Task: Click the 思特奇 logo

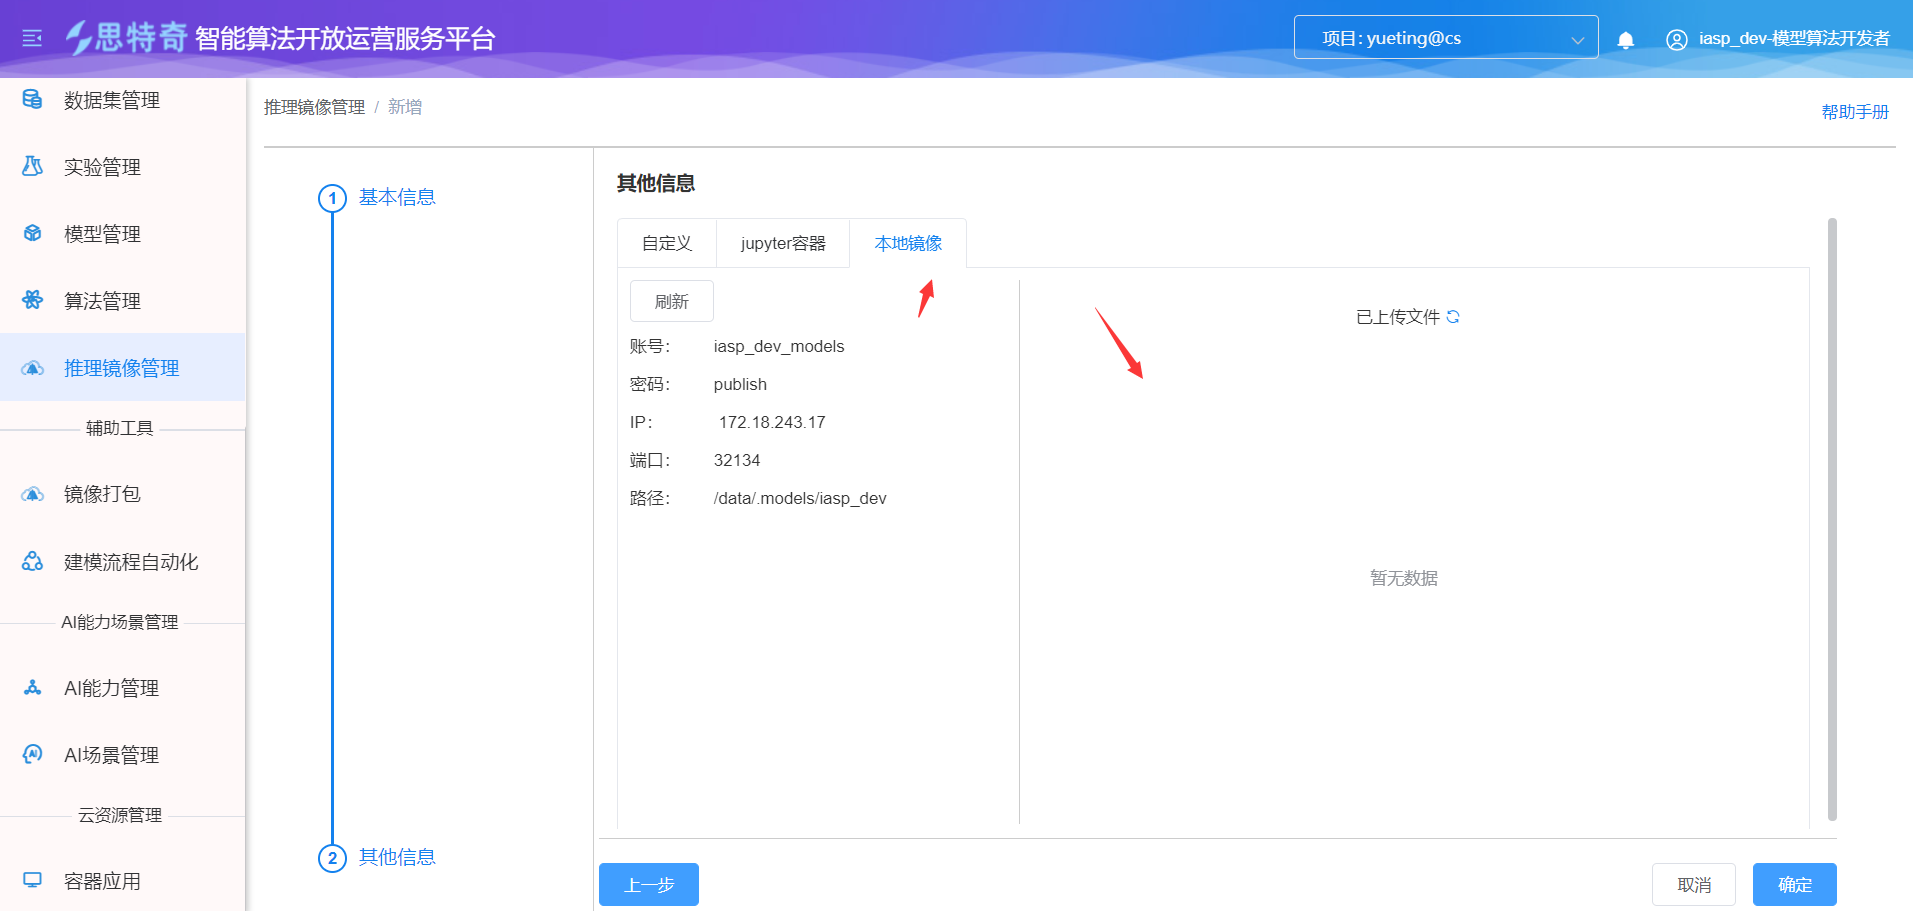Action: click(x=126, y=38)
